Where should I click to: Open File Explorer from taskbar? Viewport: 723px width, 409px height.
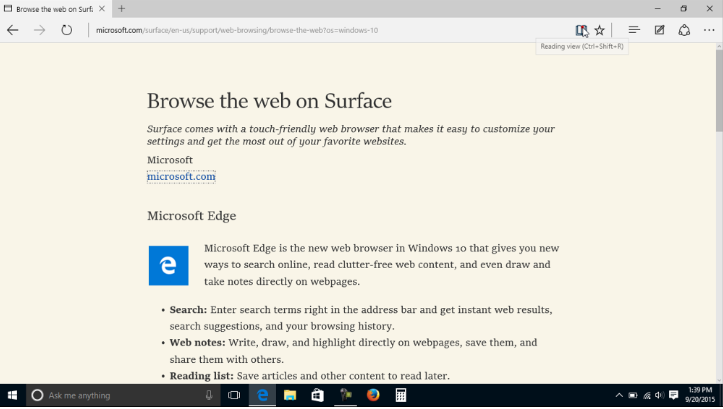290,396
